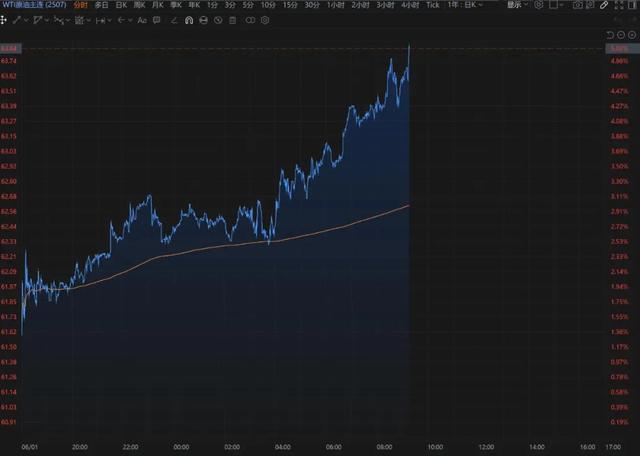This screenshot has width=640, height=456.
Task: Toggle the eraser pencil tool
Action: point(174,20)
